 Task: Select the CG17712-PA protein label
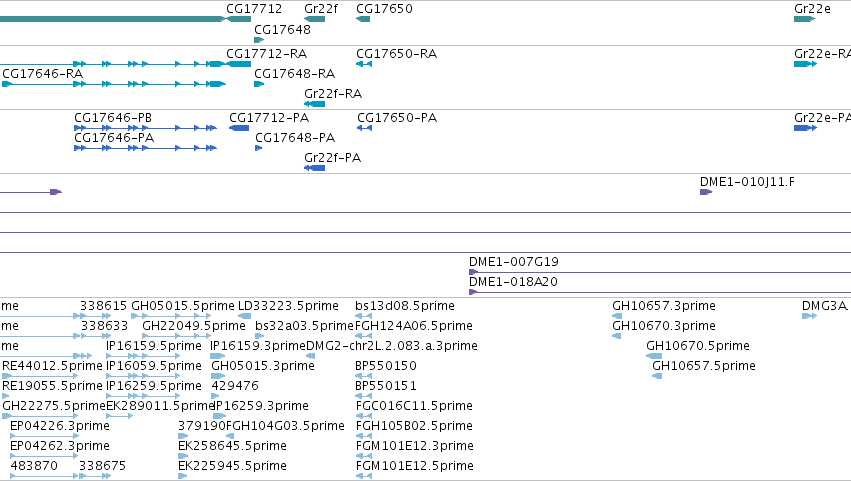click(x=269, y=118)
